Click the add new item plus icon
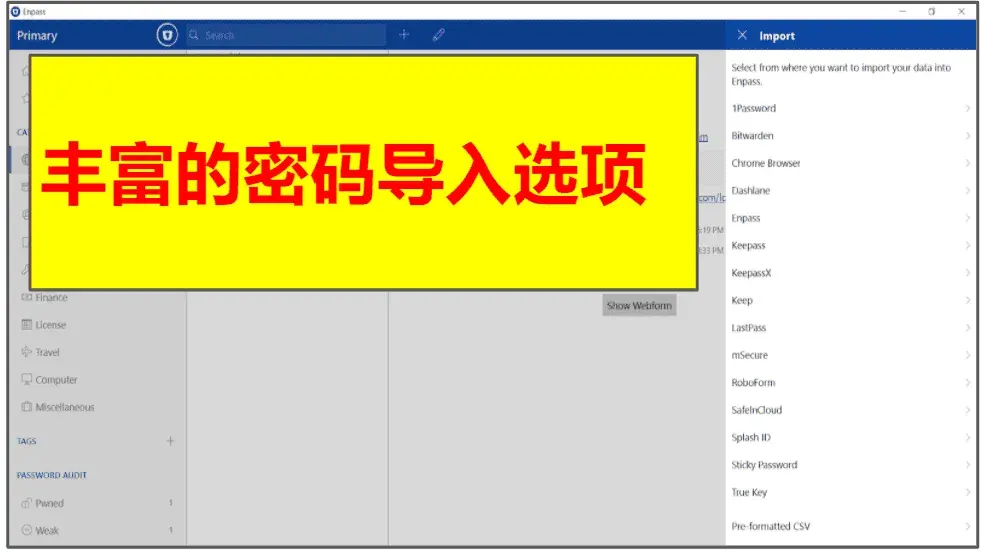 click(x=404, y=35)
